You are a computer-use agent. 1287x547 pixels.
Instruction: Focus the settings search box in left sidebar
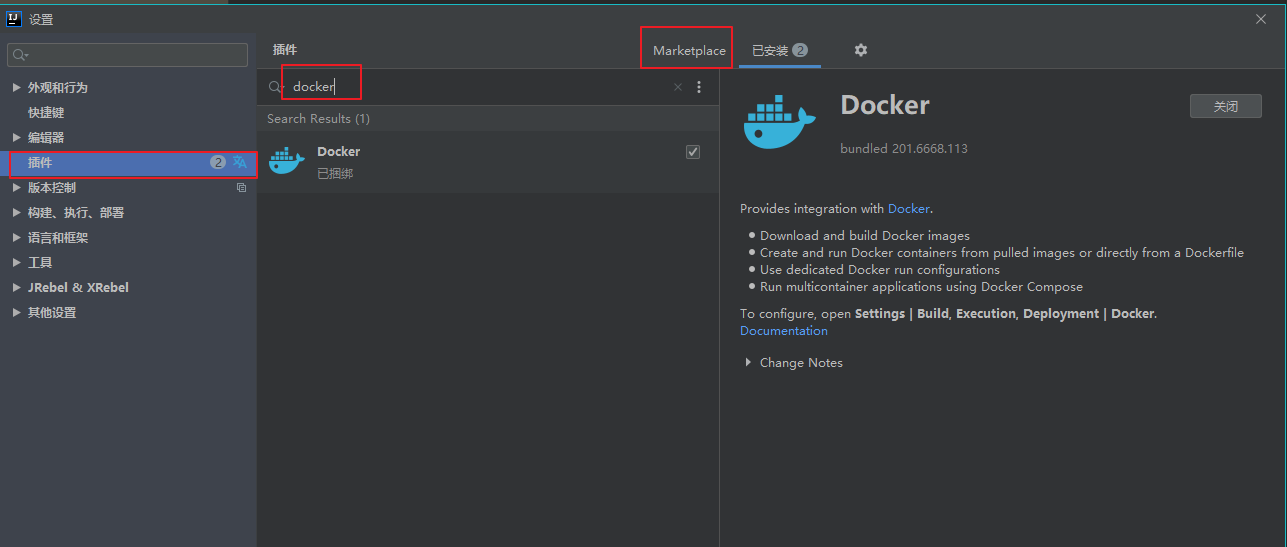pyautogui.click(x=130, y=55)
